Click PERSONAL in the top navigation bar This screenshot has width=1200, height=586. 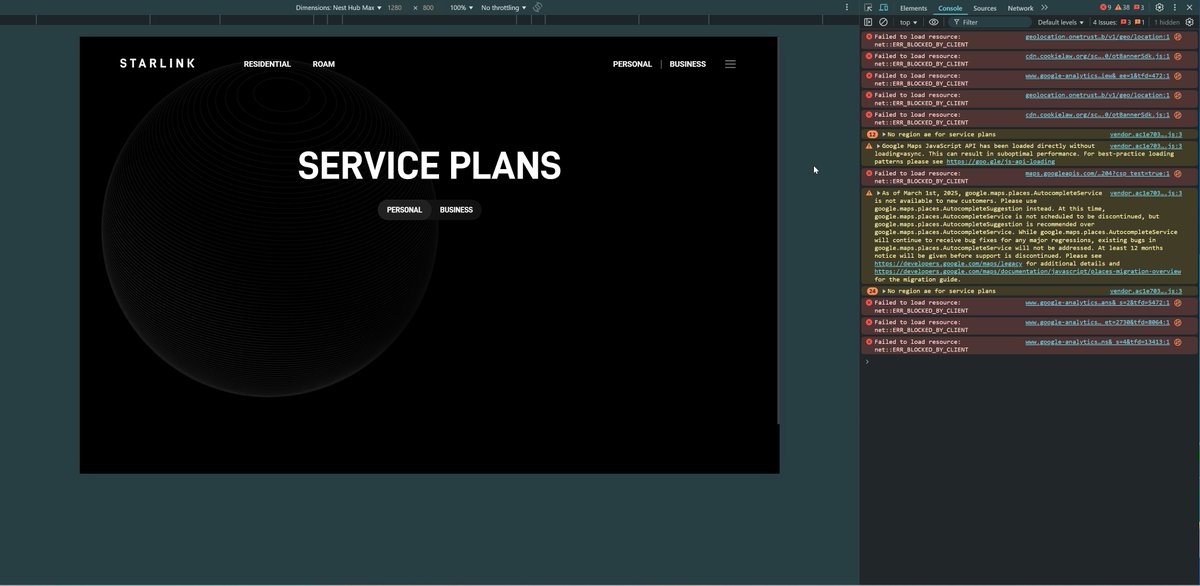632,64
